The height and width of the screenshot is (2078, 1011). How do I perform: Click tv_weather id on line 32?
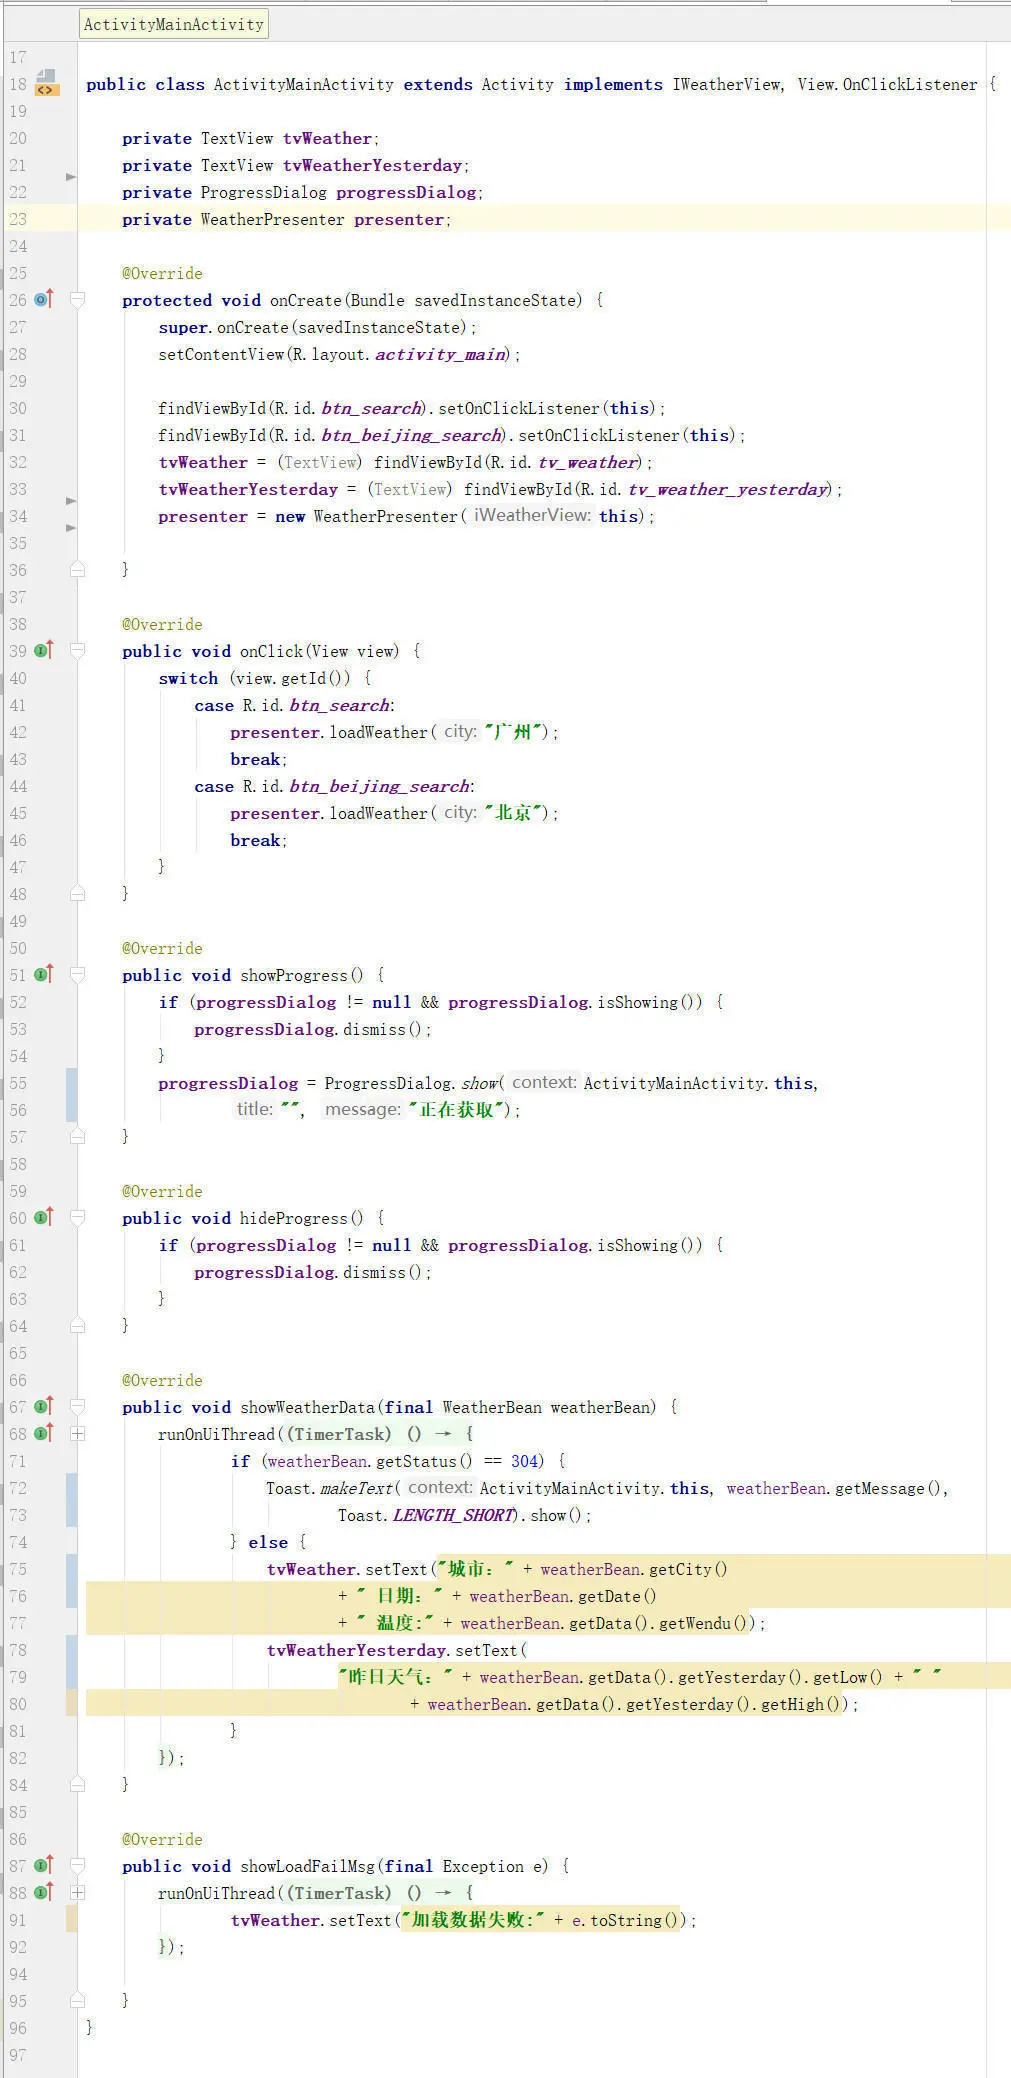click(x=587, y=462)
